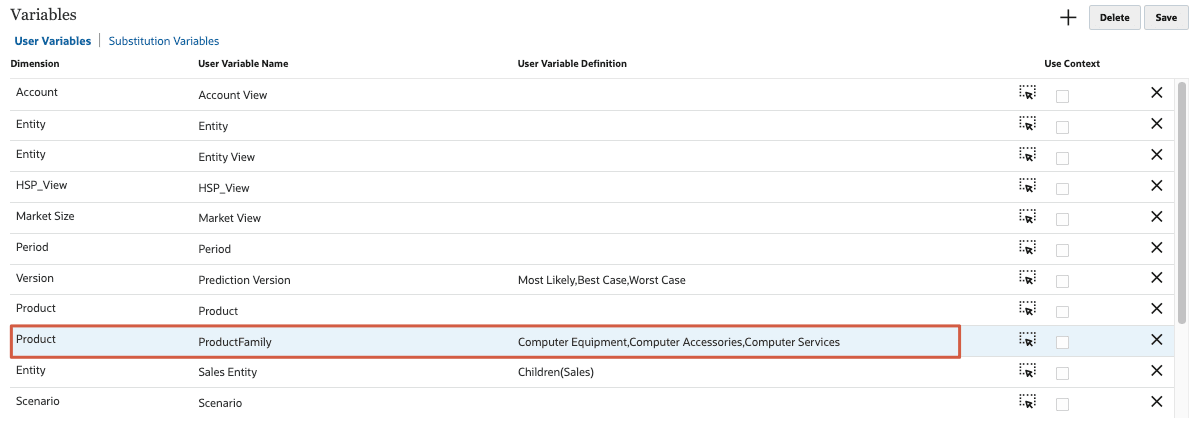
Task: Open member selector for ProductFamily row
Action: pyautogui.click(x=1027, y=340)
